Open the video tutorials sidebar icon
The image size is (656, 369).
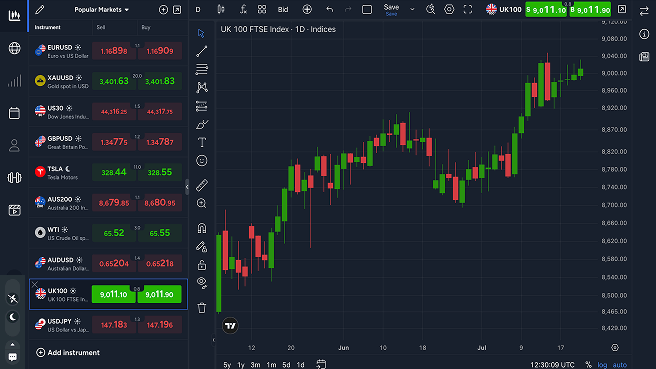[14, 210]
